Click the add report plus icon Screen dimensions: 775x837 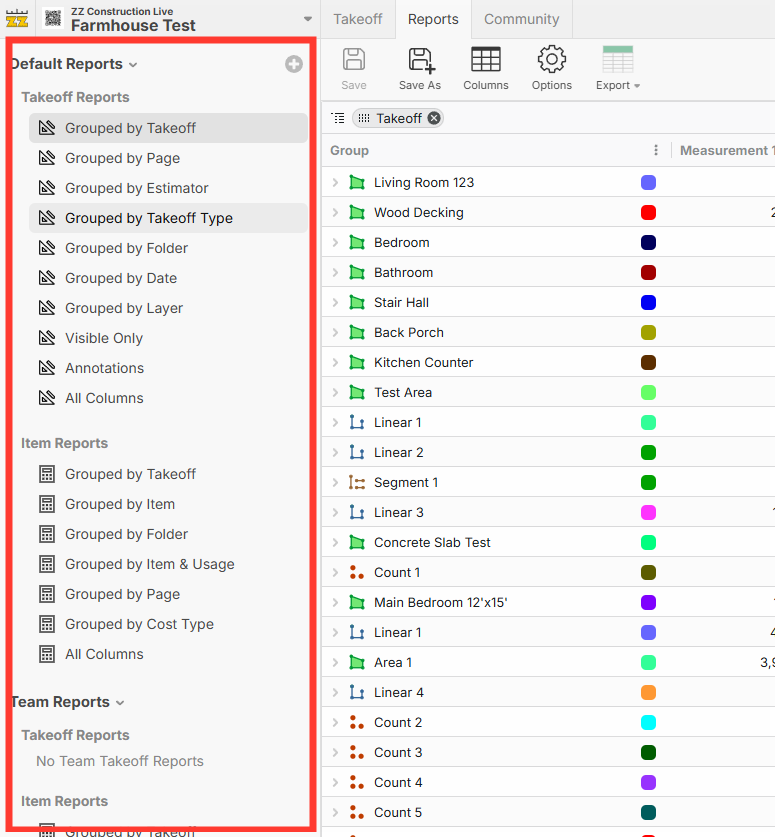tap(294, 64)
